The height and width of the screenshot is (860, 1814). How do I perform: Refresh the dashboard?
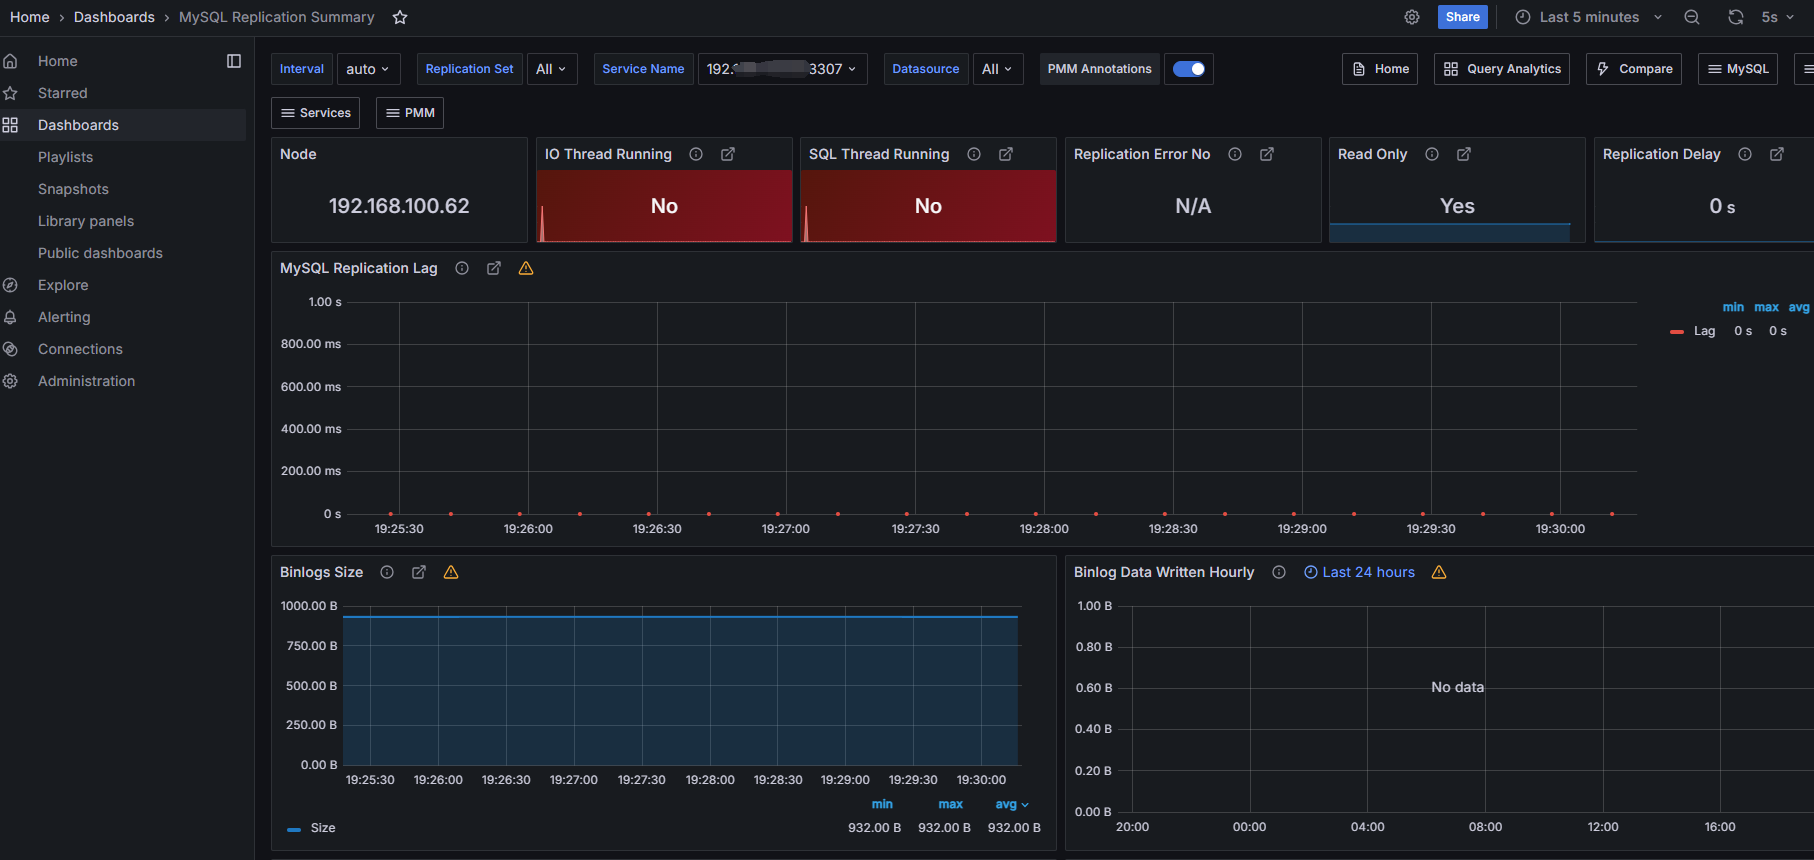coord(1736,17)
